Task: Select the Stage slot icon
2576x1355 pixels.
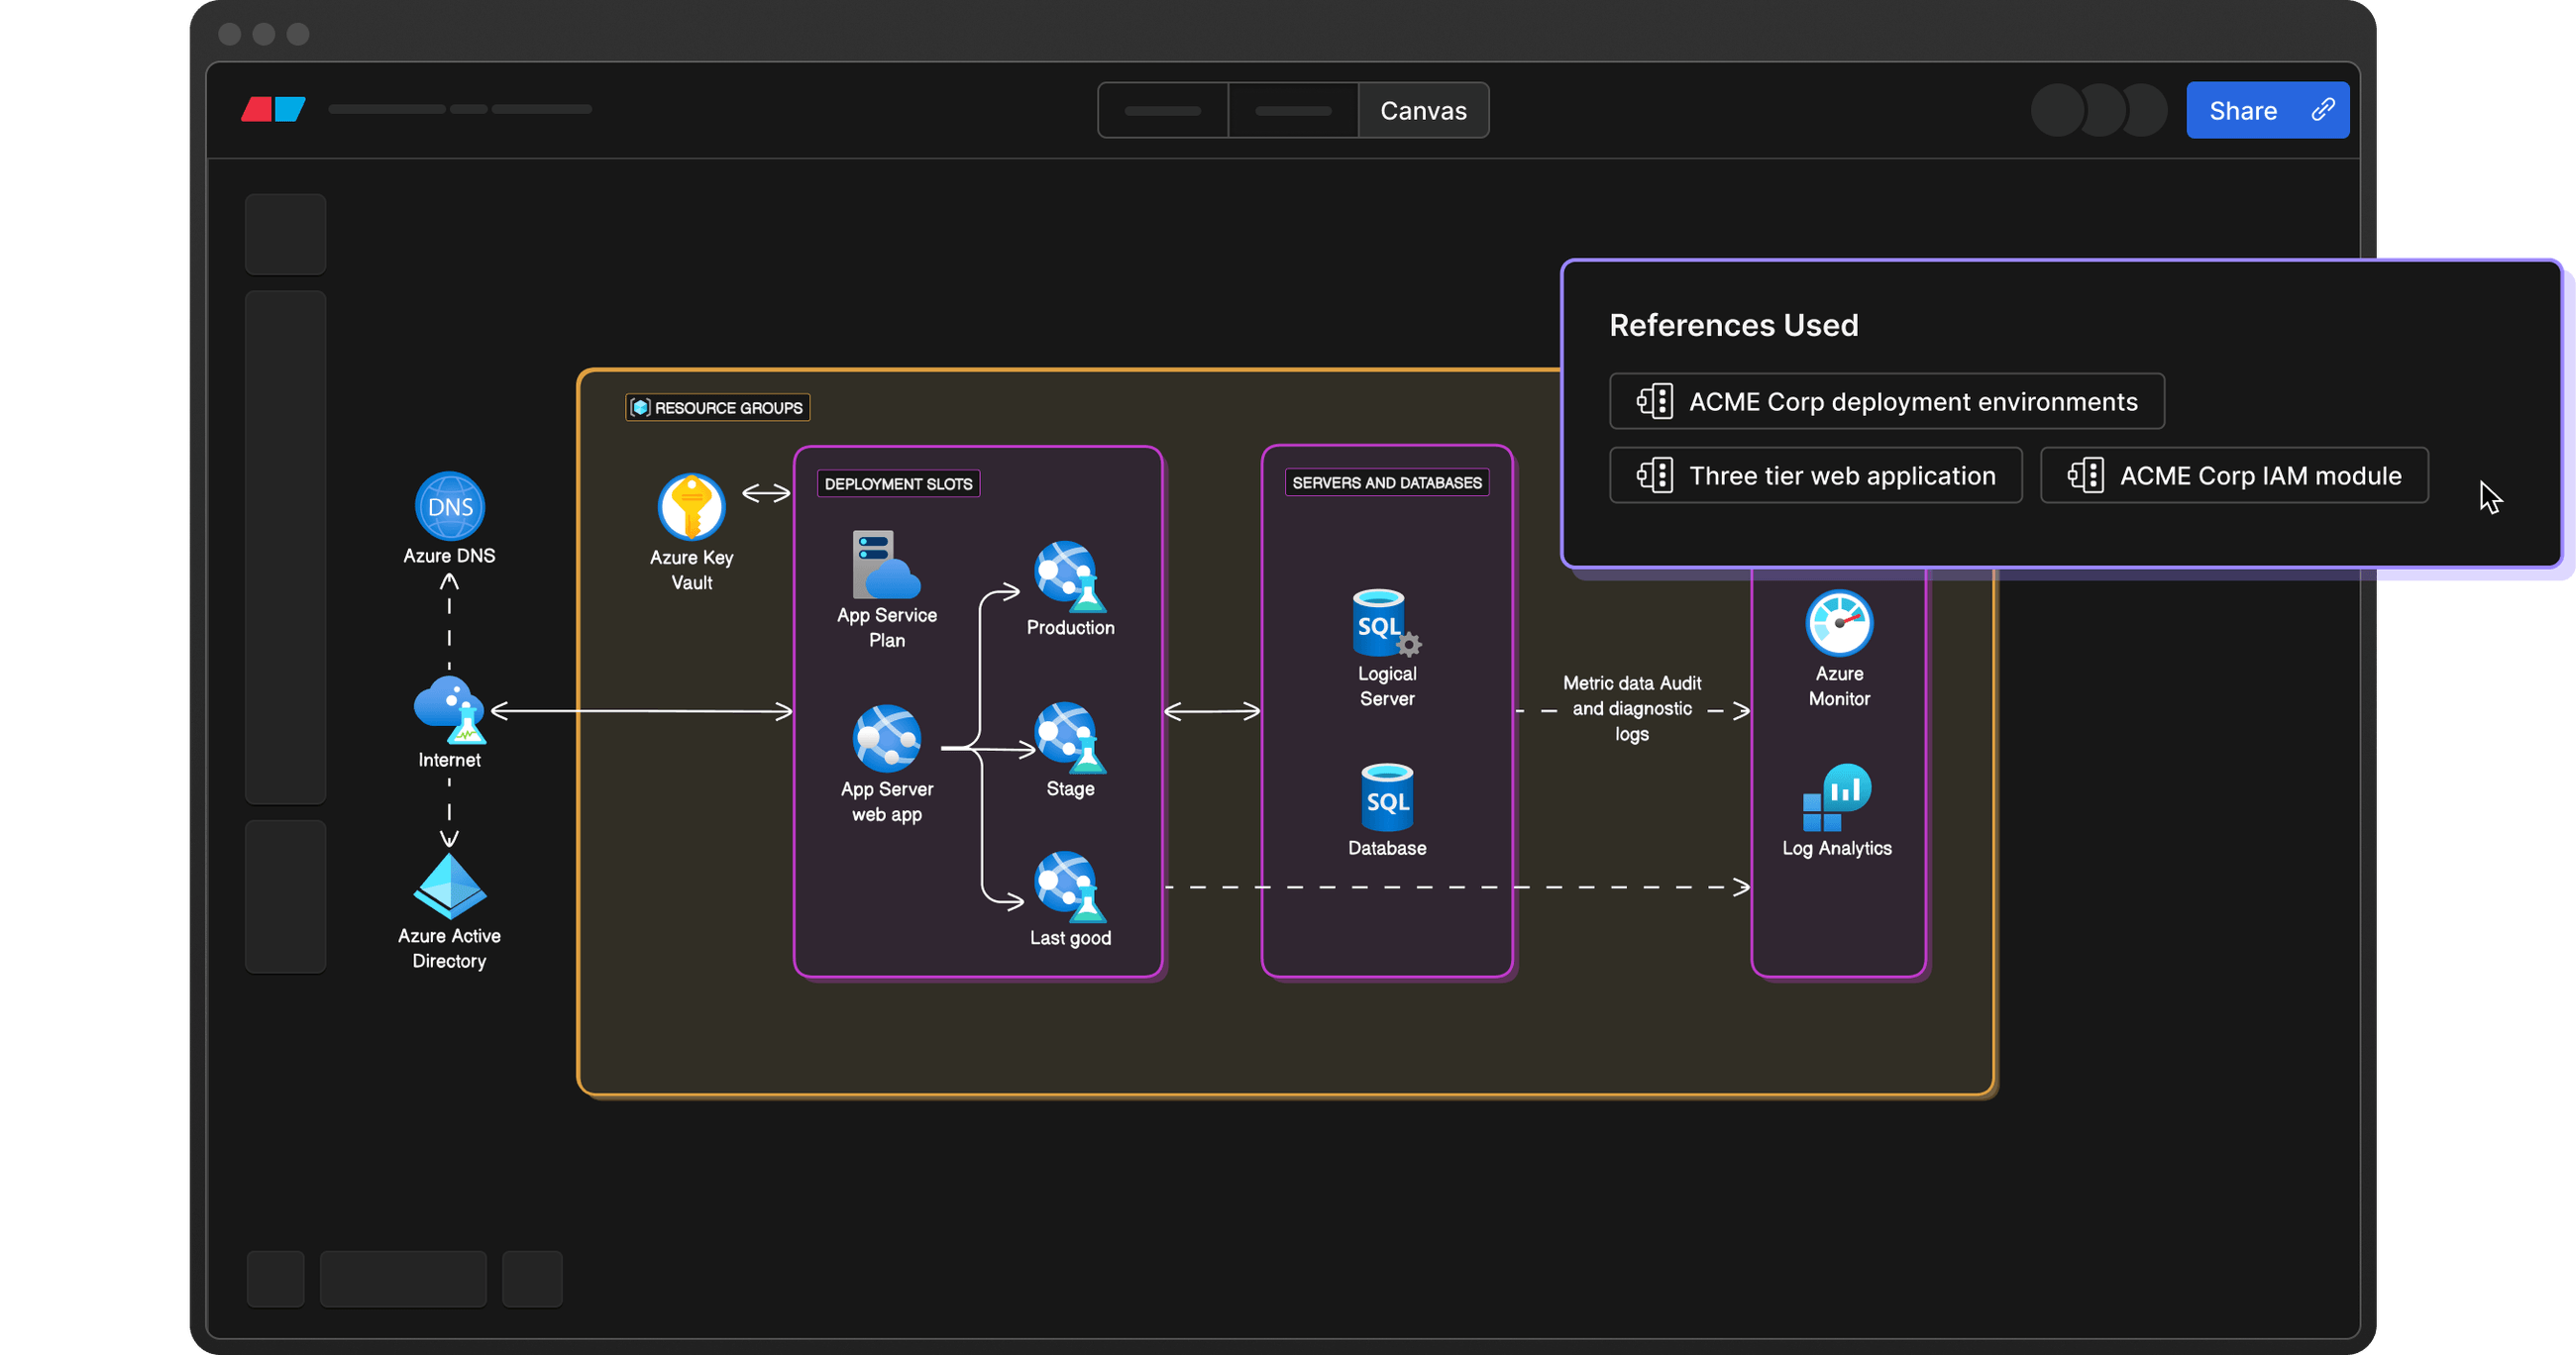Action: click(1070, 738)
